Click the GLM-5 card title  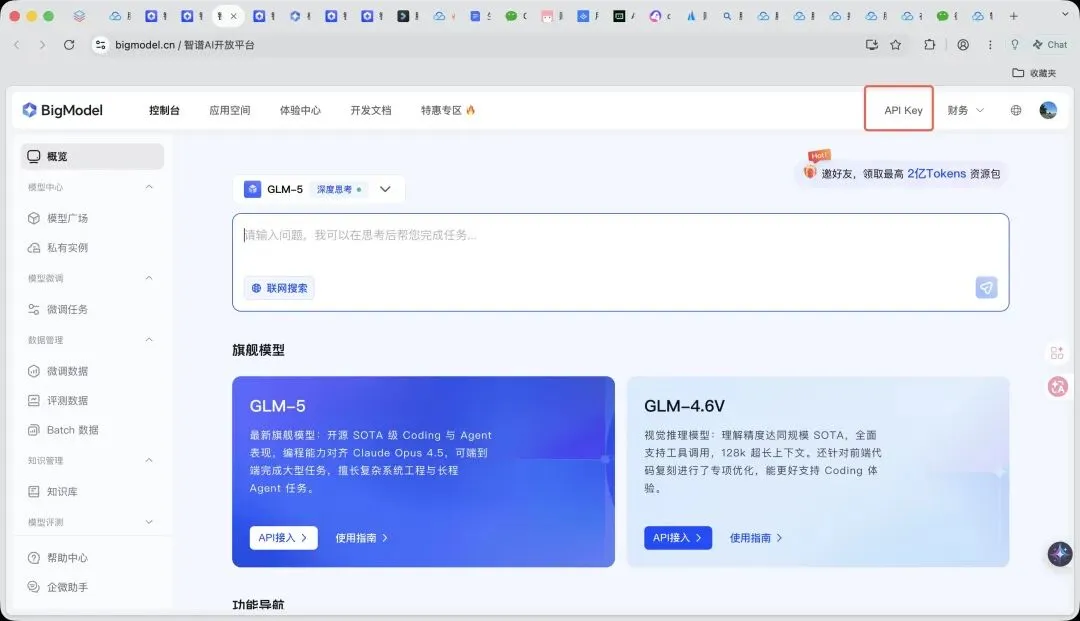[278, 406]
